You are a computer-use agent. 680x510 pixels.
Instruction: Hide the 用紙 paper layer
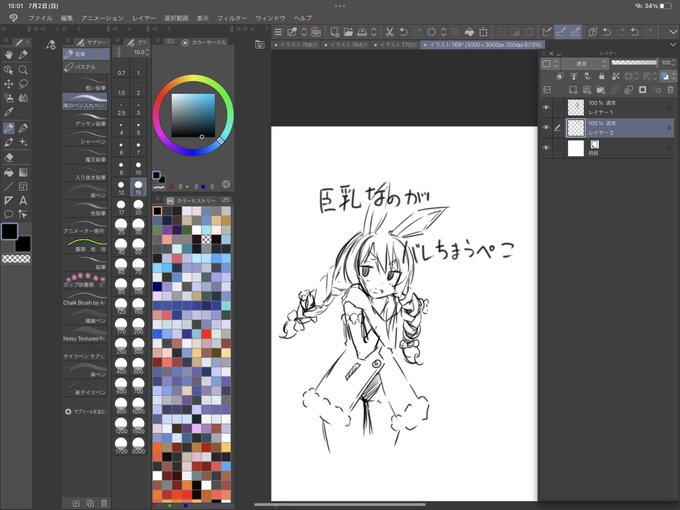[546, 148]
